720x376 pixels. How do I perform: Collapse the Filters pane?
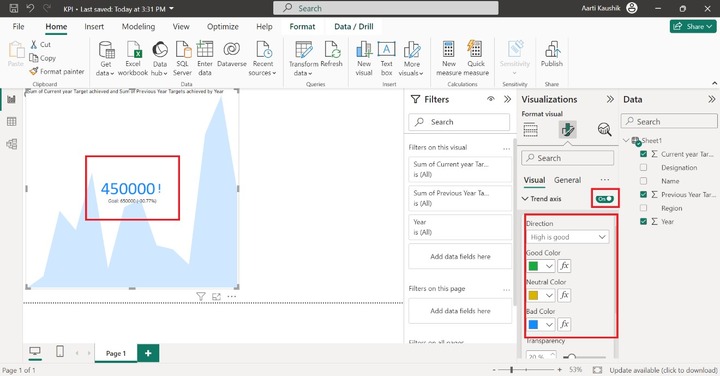(x=507, y=99)
